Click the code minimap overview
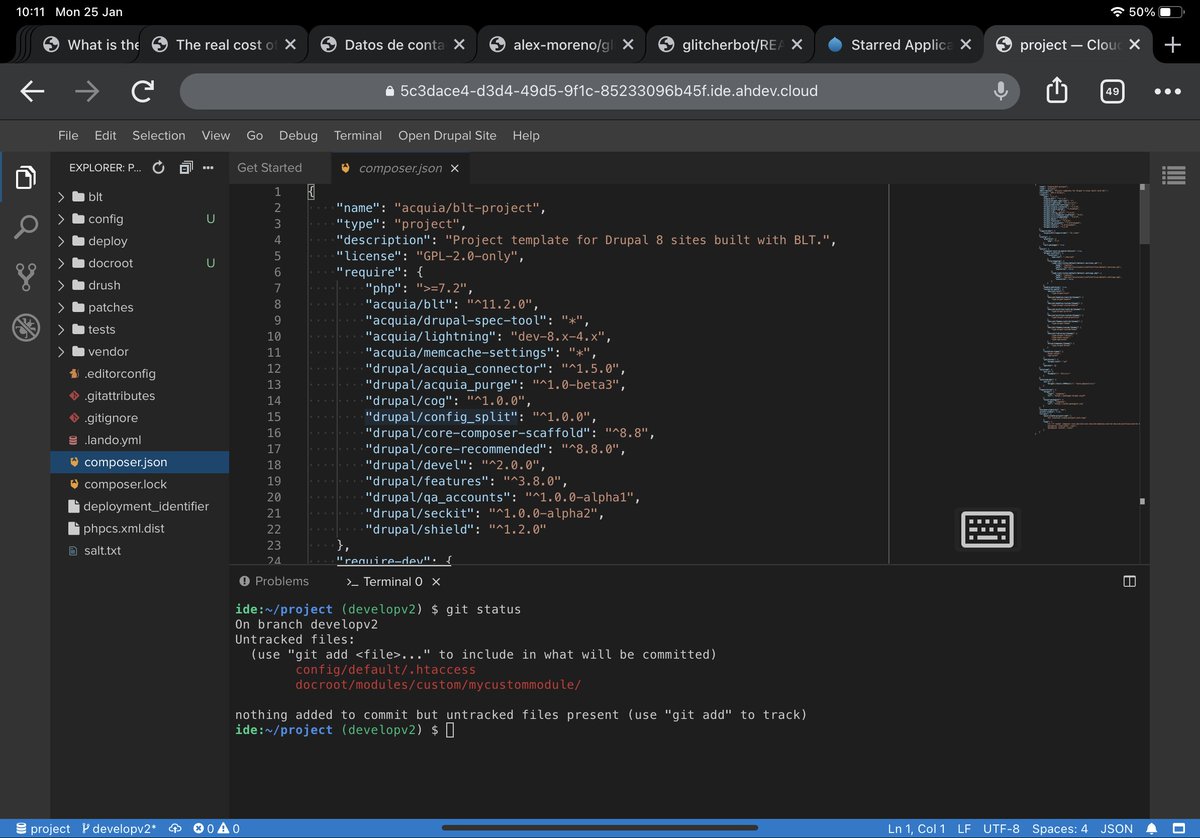 [1088, 310]
